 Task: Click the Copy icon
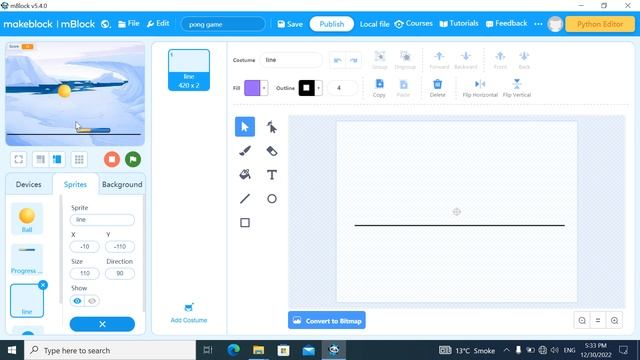379,88
